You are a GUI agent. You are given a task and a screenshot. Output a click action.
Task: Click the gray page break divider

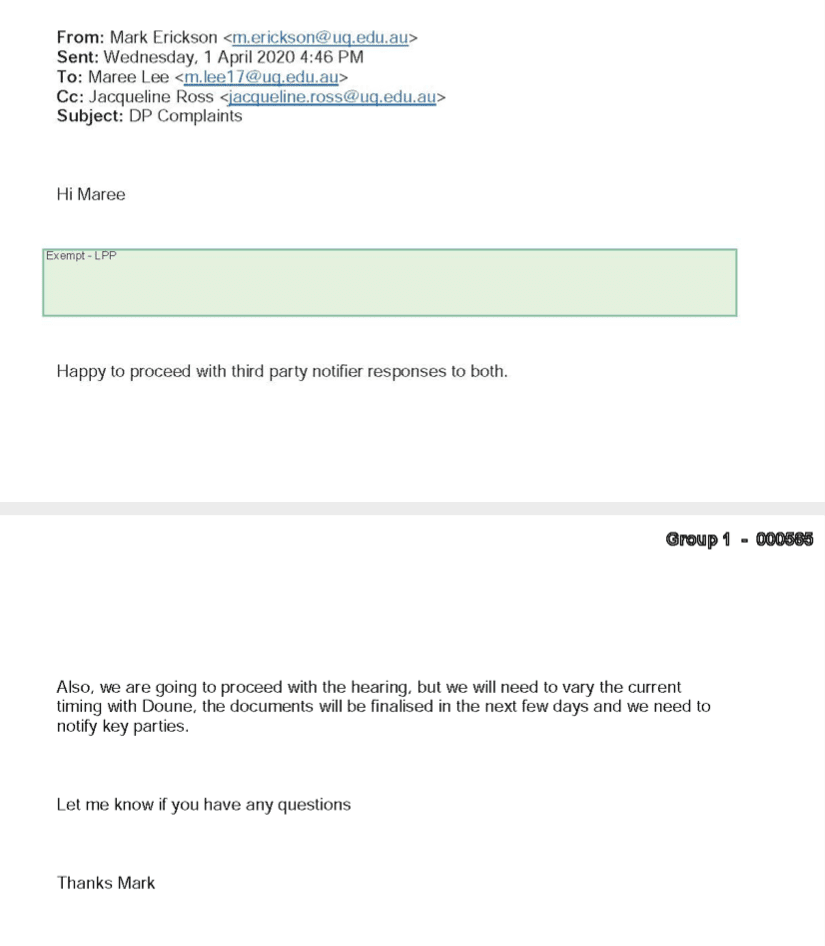coord(412,508)
